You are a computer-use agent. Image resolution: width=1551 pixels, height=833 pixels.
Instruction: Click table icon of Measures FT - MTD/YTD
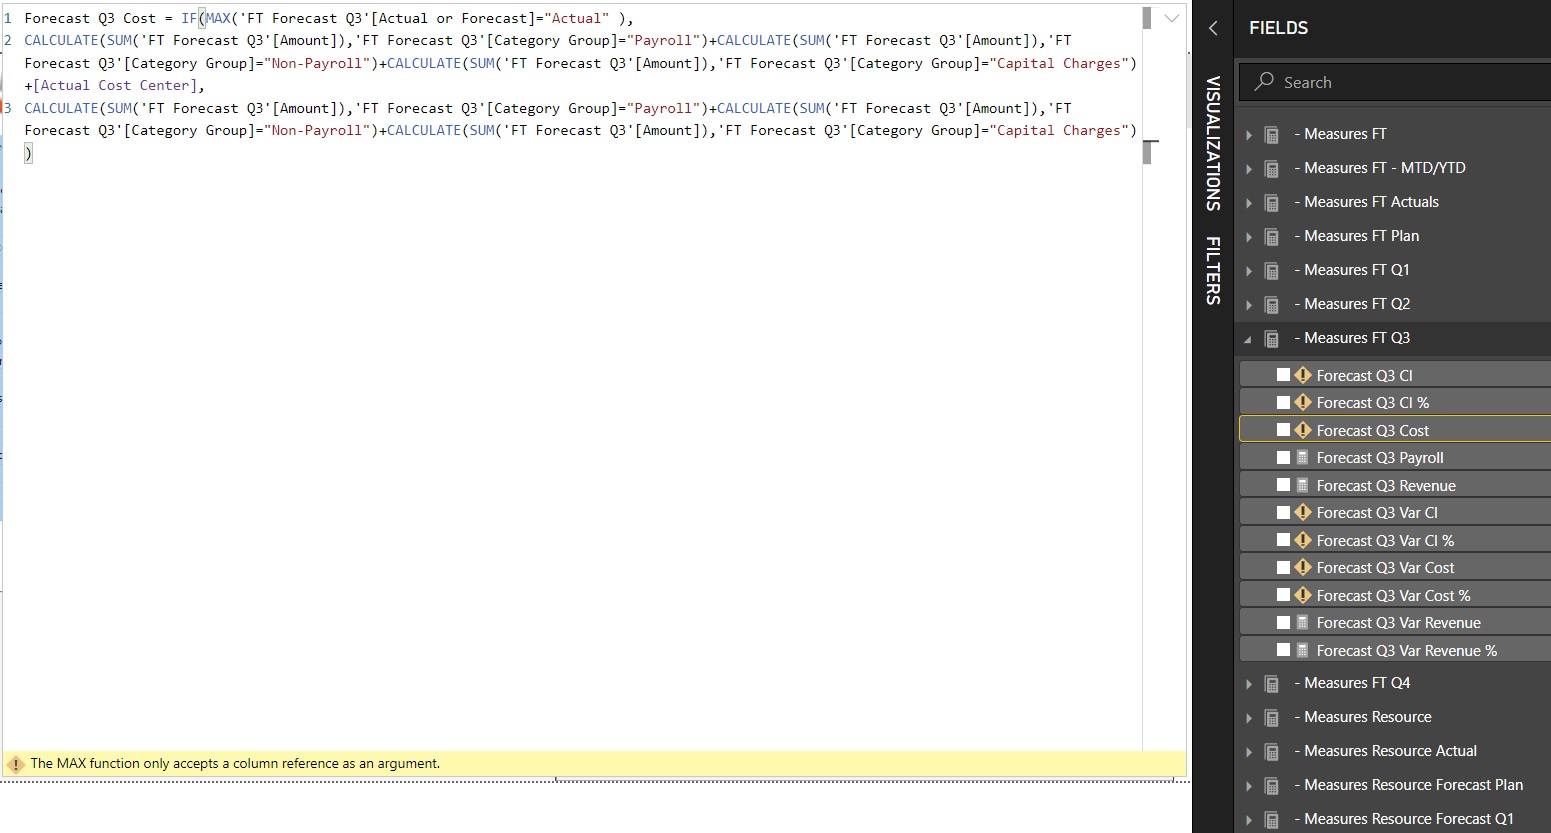coord(1272,168)
